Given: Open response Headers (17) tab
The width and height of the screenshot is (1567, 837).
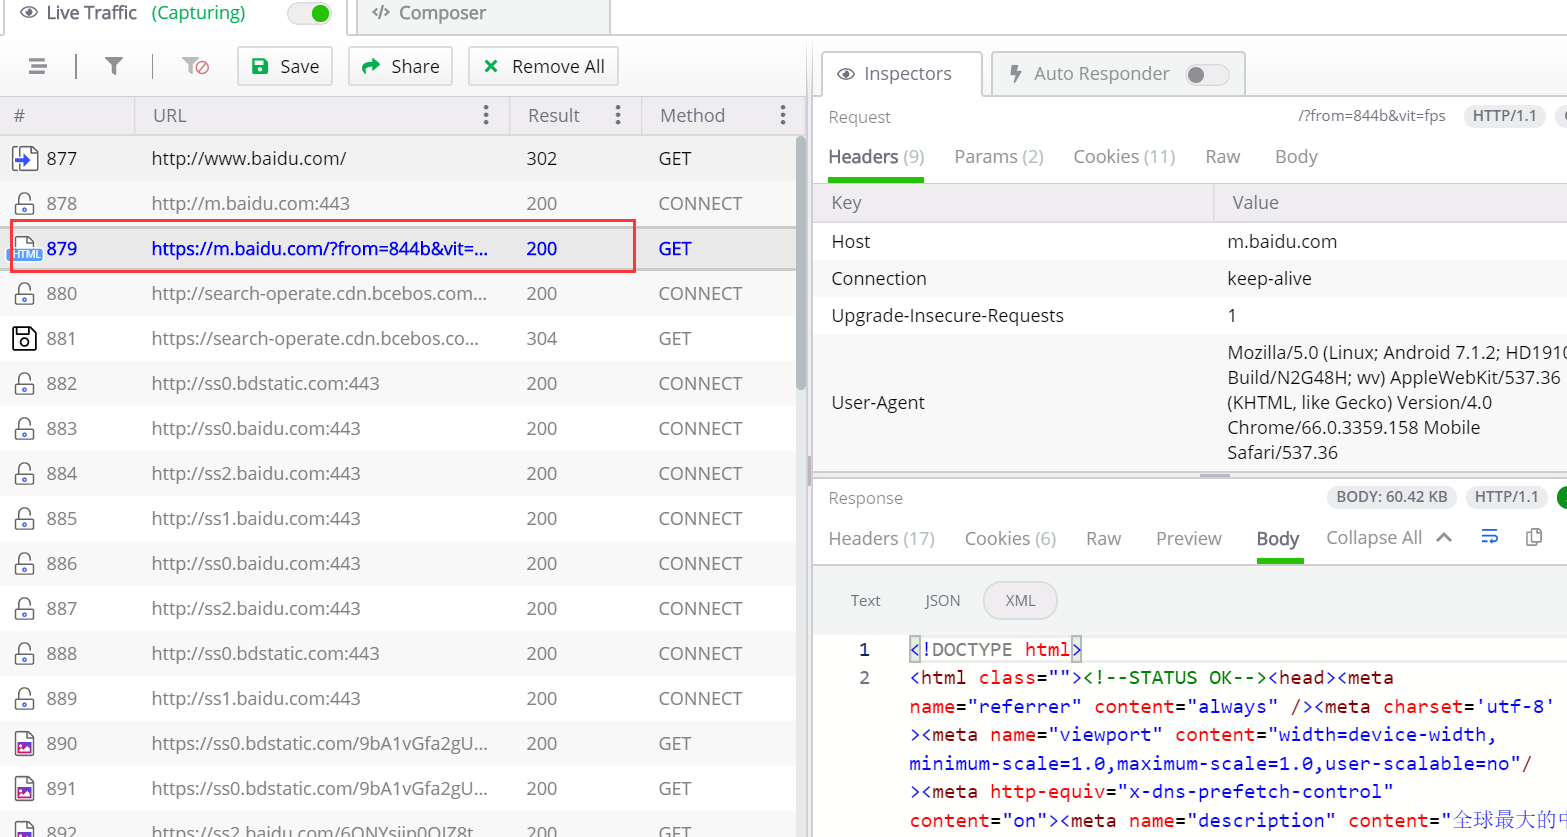Looking at the screenshot, I should point(882,539).
